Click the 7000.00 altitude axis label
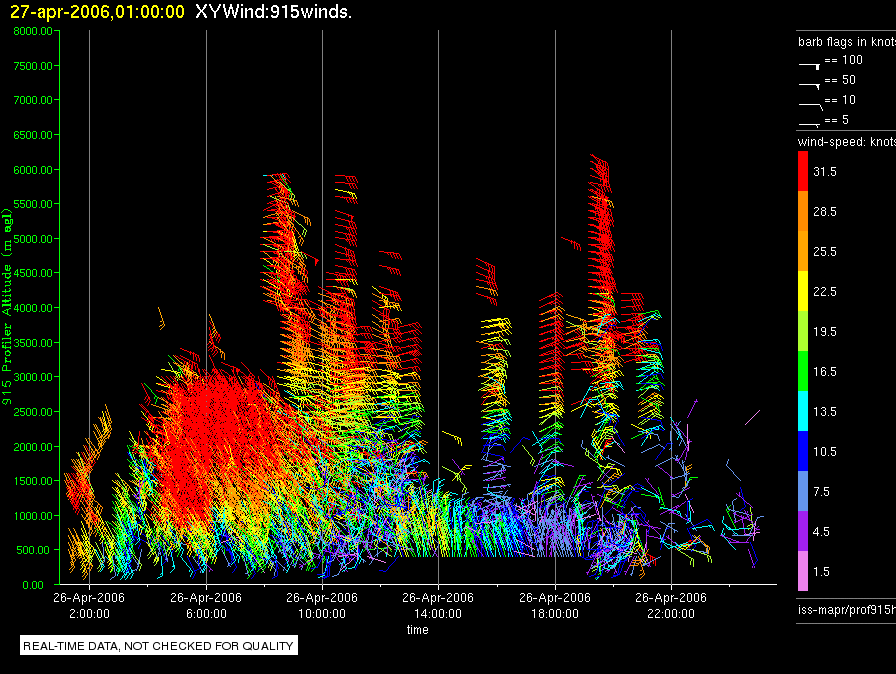The height and width of the screenshot is (674, 896). tap(33, 100)
